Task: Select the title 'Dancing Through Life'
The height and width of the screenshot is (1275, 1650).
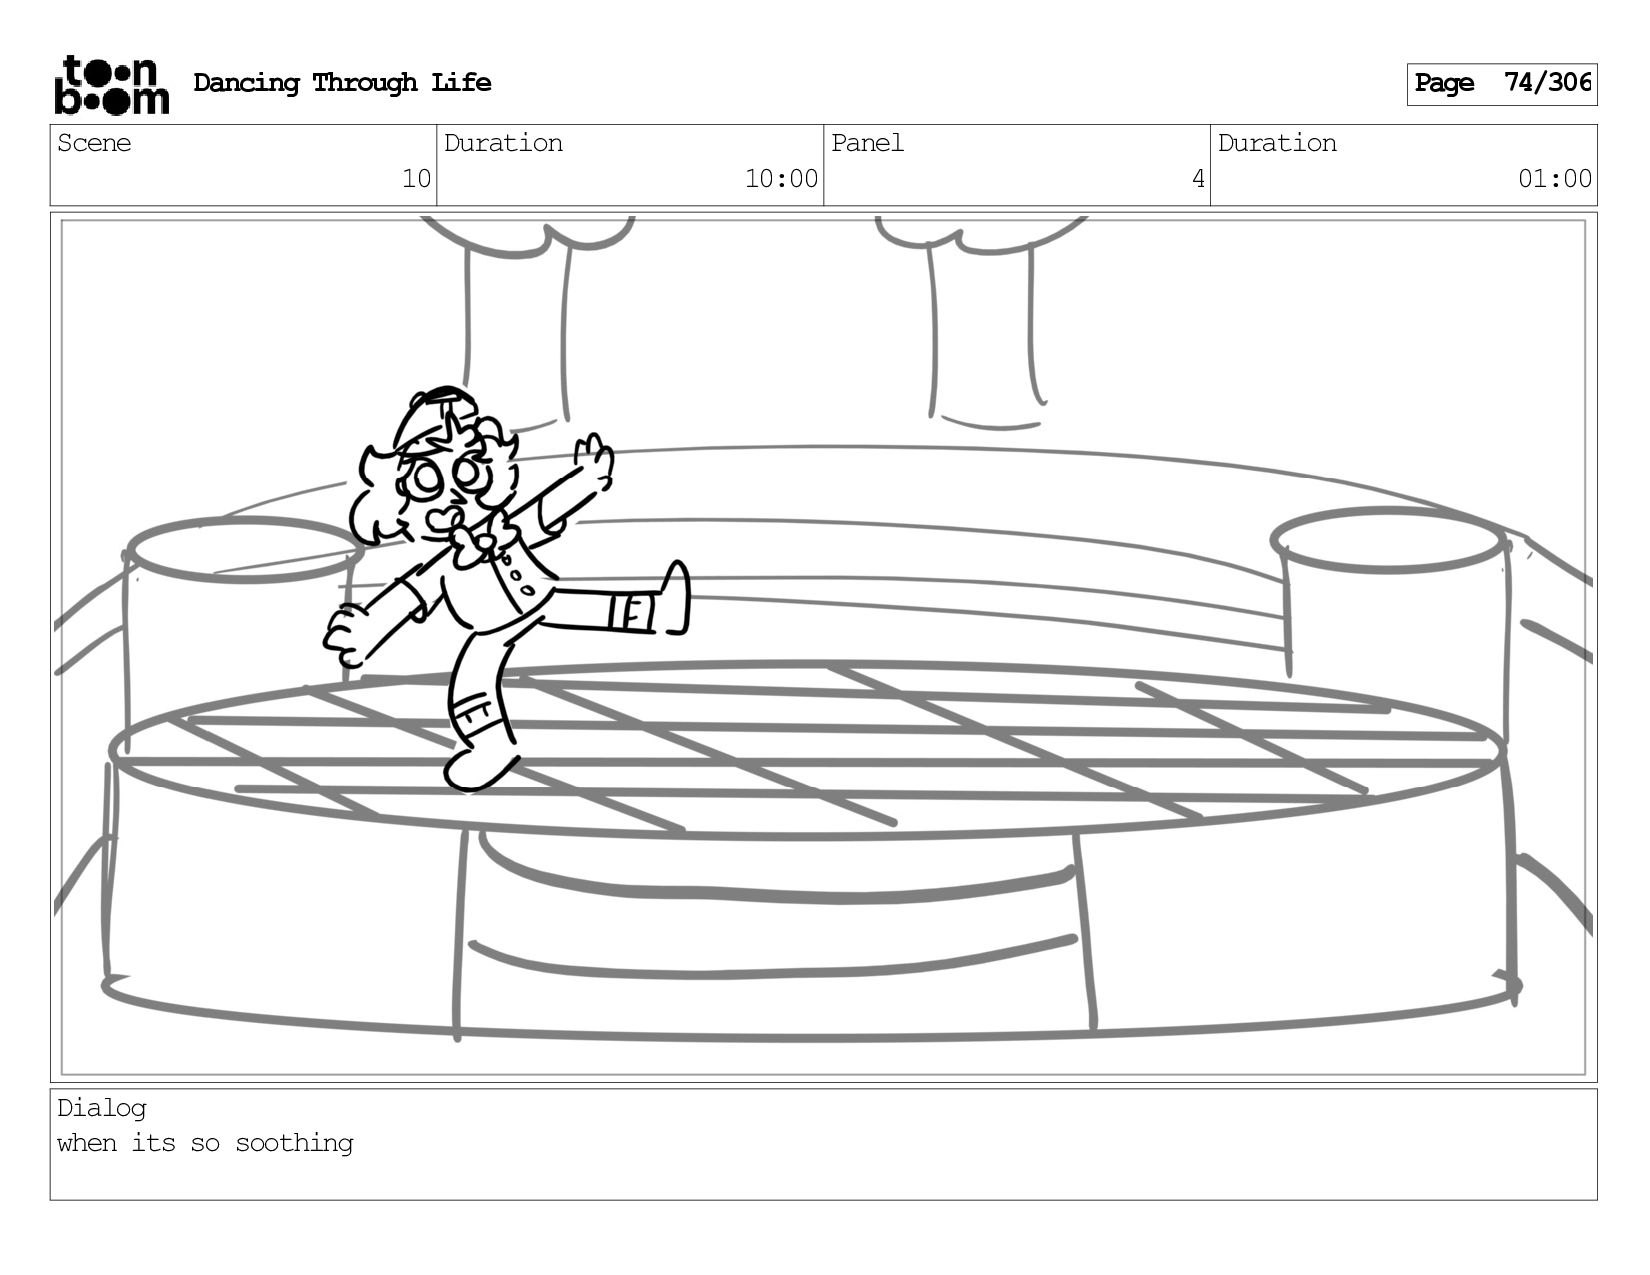Action: (x=342, y=83)
